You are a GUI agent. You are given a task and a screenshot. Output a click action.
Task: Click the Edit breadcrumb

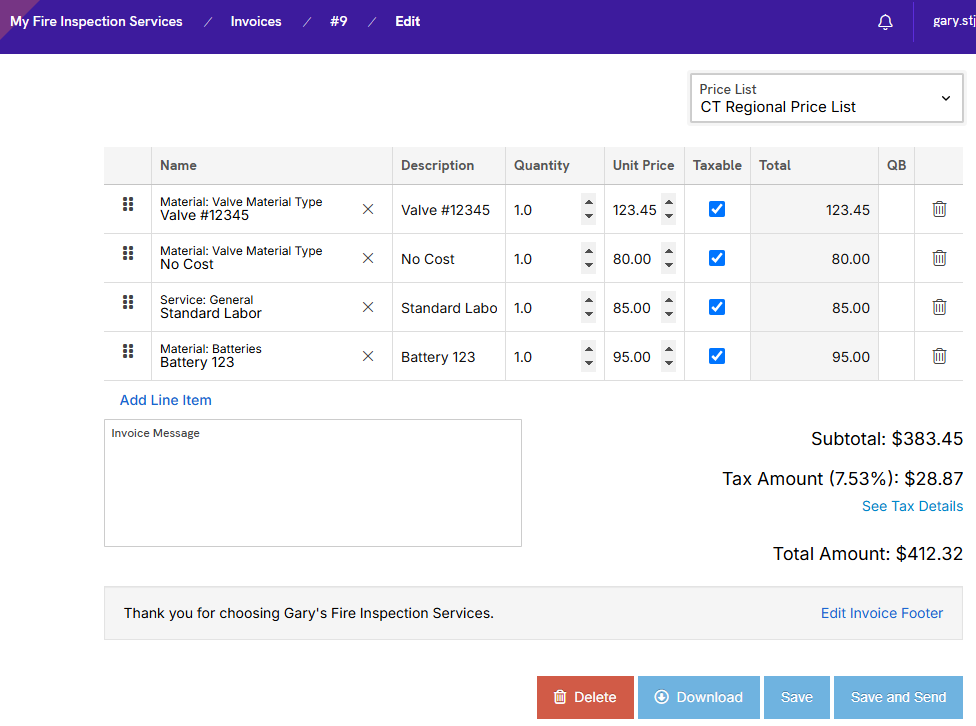pyautogui.click(x=408, y=21)
